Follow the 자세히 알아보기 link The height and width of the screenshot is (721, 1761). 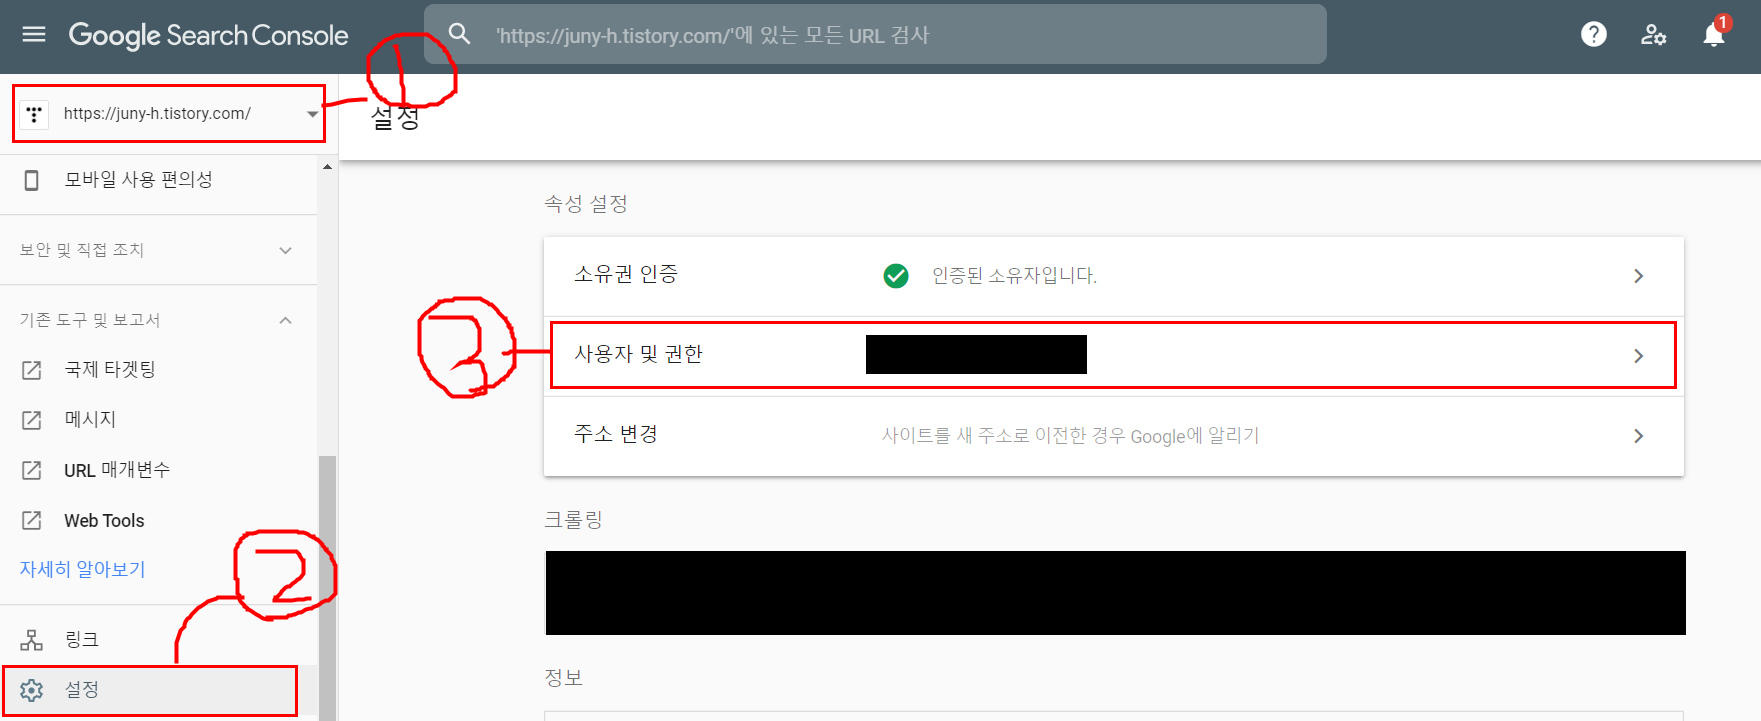point(83,569)
